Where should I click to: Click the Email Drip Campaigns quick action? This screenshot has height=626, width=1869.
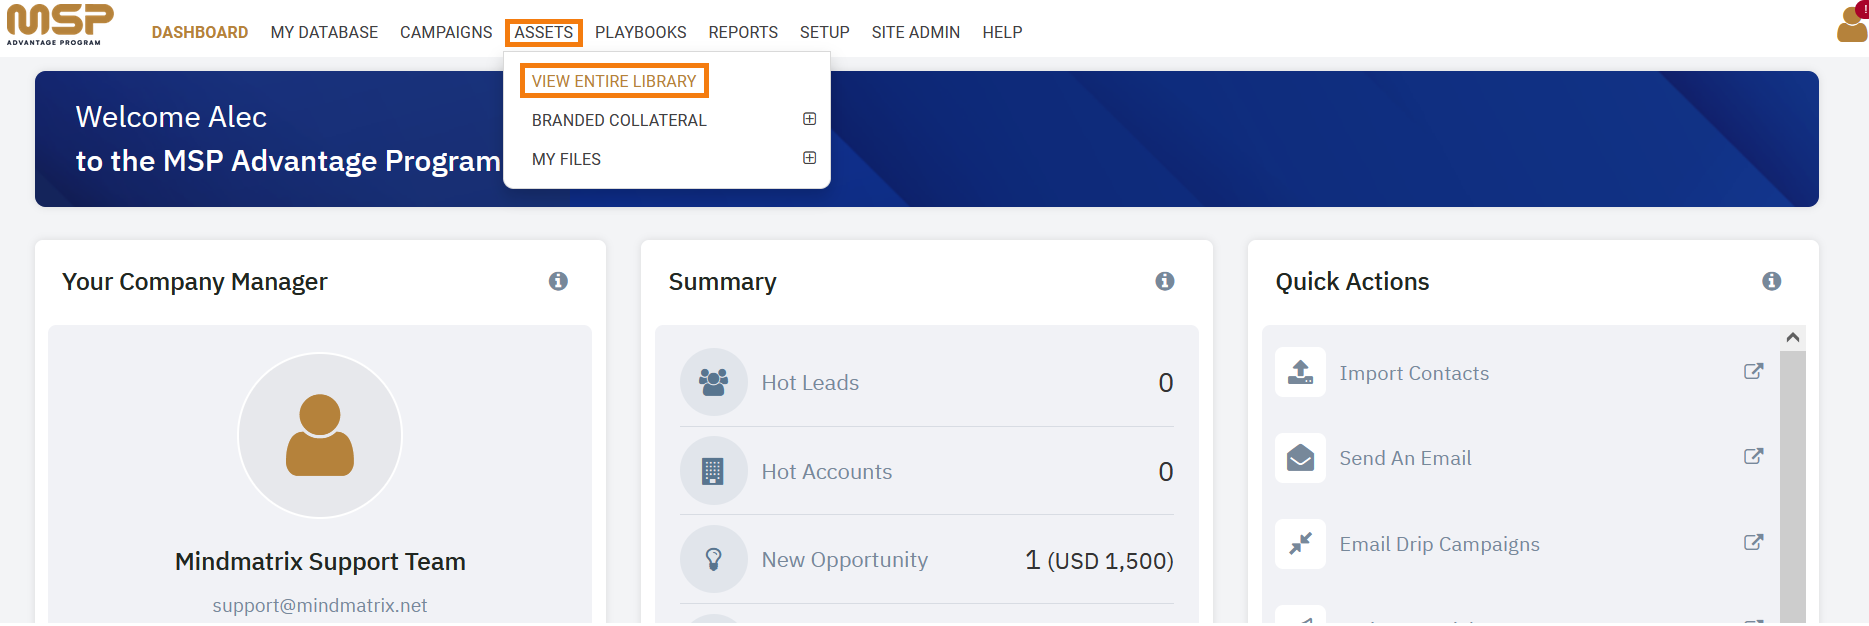point(1439,544)
